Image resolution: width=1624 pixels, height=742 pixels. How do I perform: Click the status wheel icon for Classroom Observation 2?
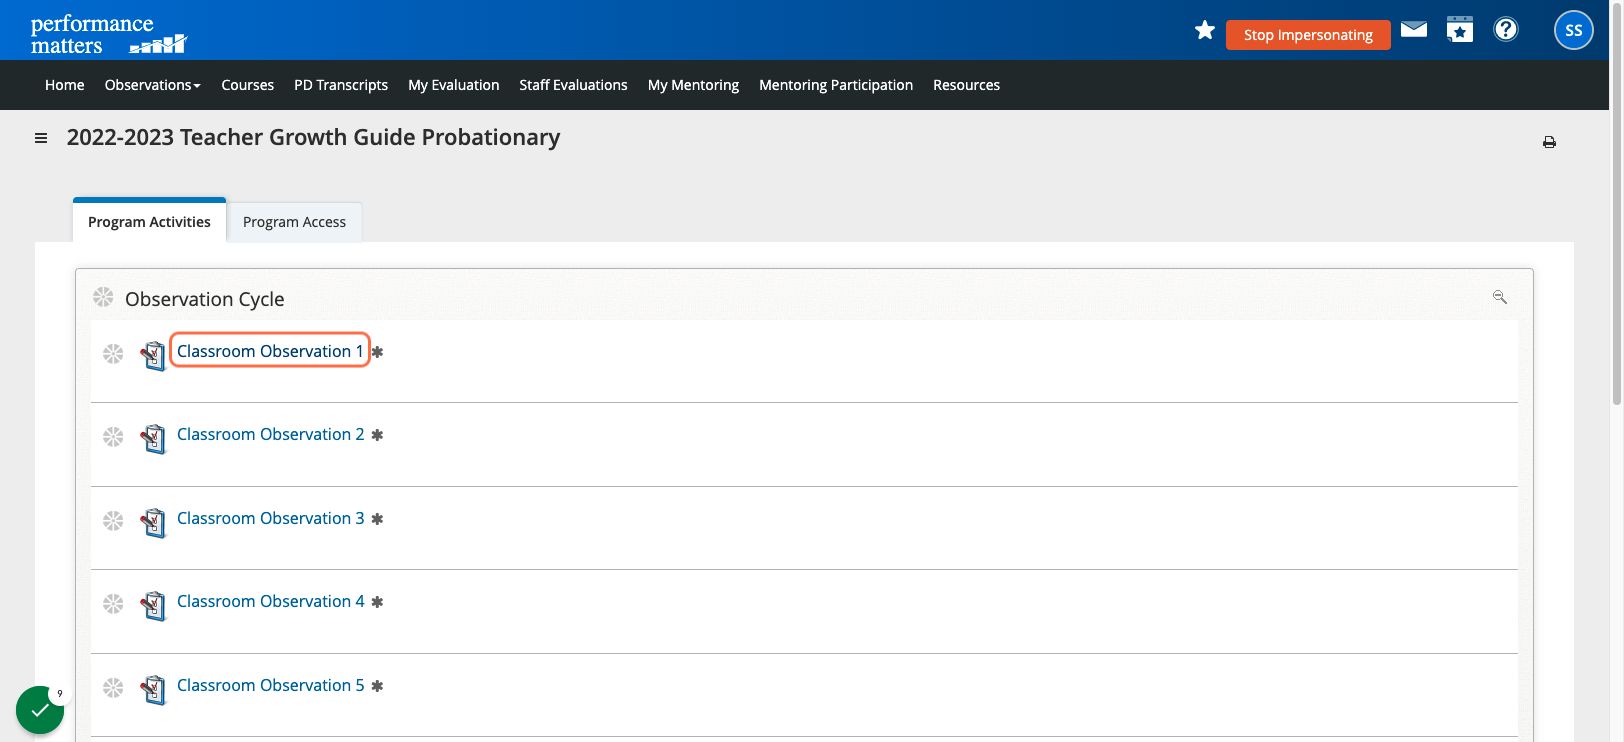113,437
